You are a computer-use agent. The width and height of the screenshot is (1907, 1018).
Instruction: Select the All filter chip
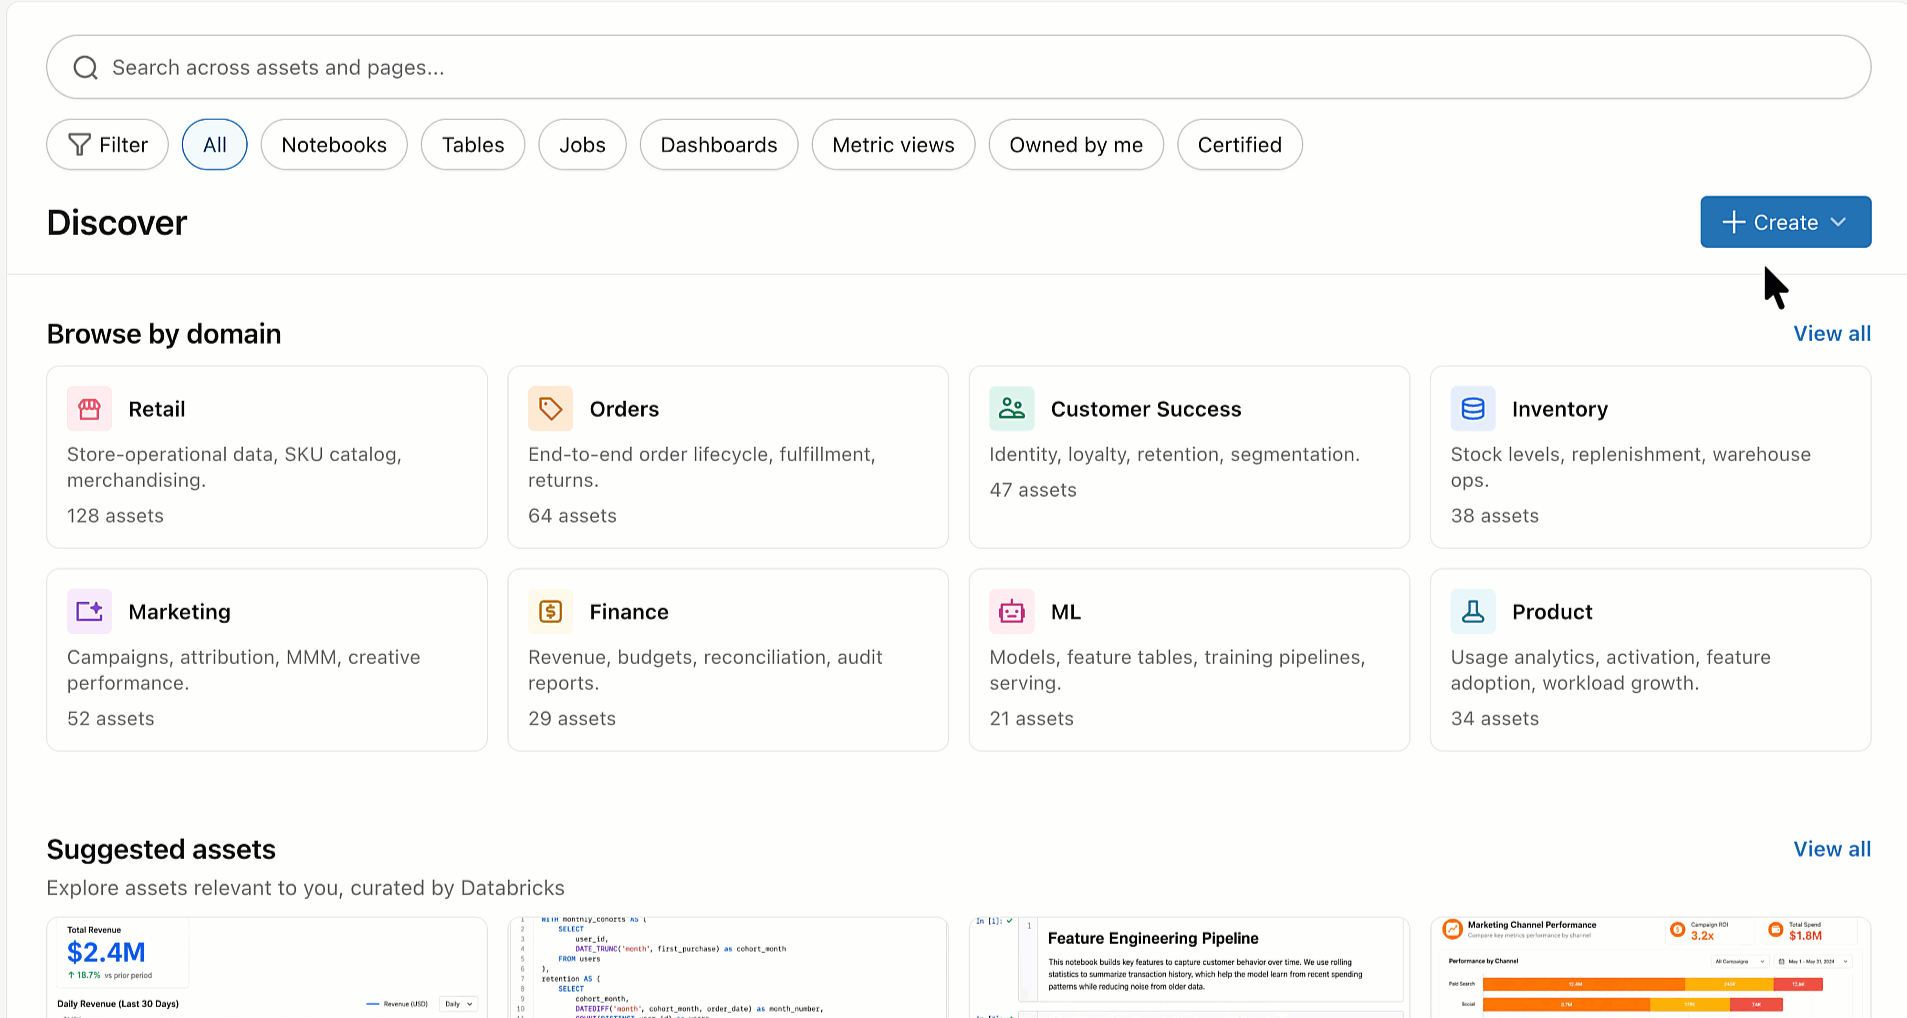click(x=214, y=145)
